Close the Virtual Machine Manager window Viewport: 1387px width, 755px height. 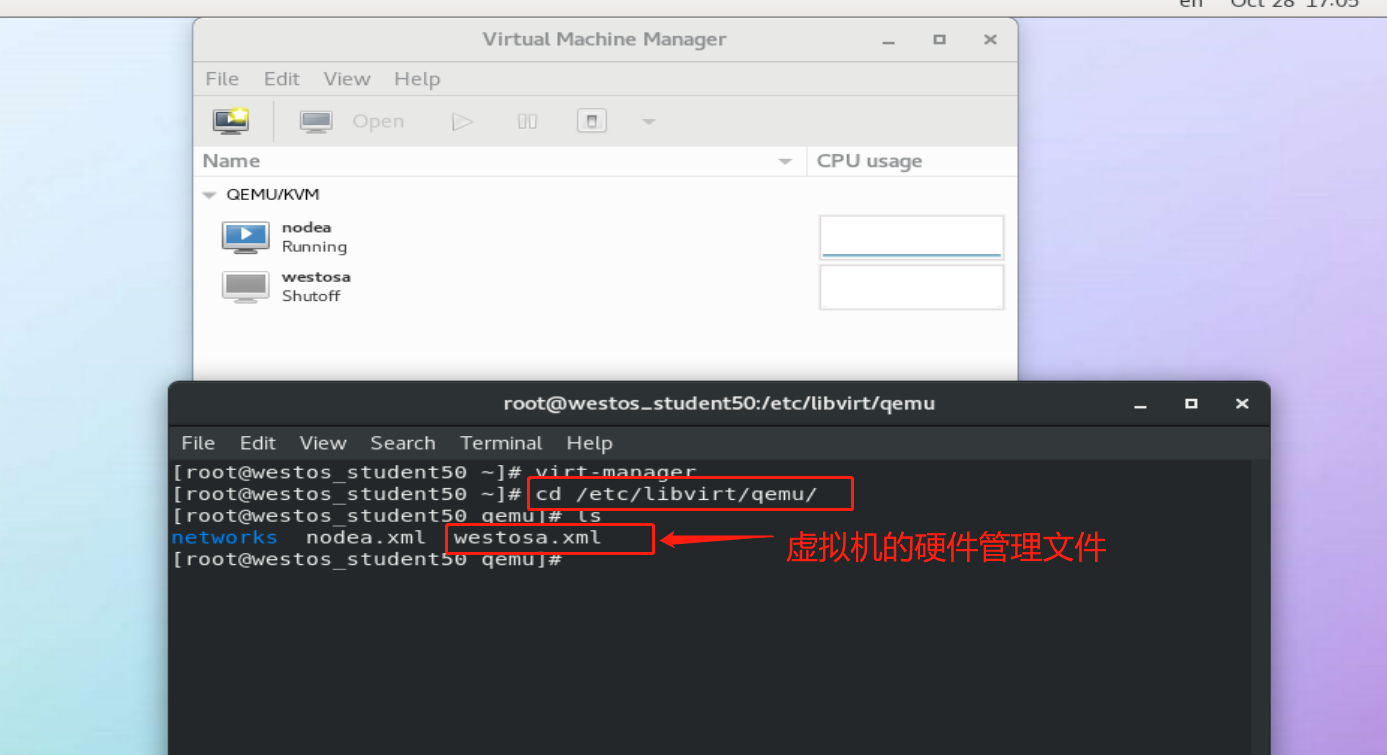[x=990, y=40]
